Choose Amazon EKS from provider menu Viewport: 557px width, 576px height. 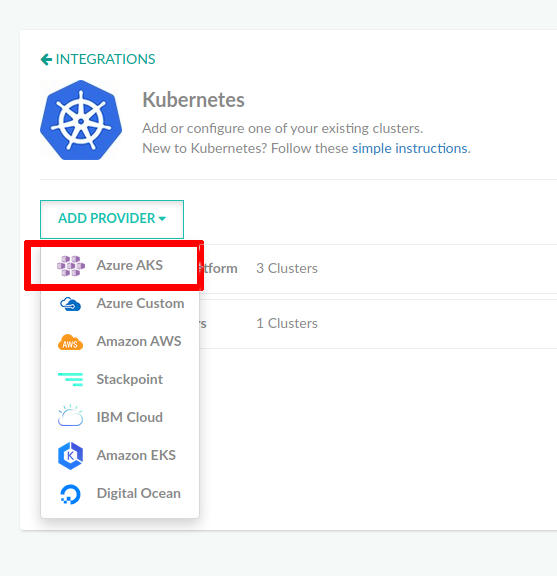tap(120, 455)
